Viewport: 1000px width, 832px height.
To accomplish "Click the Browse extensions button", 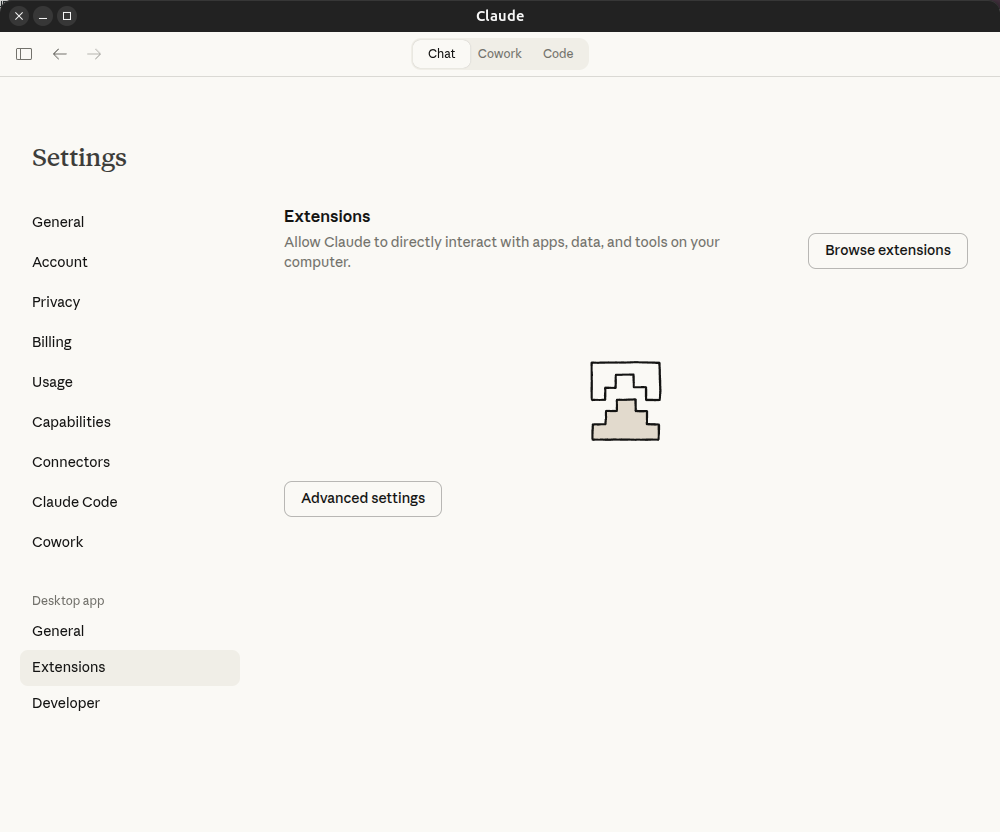I will 887,250.
